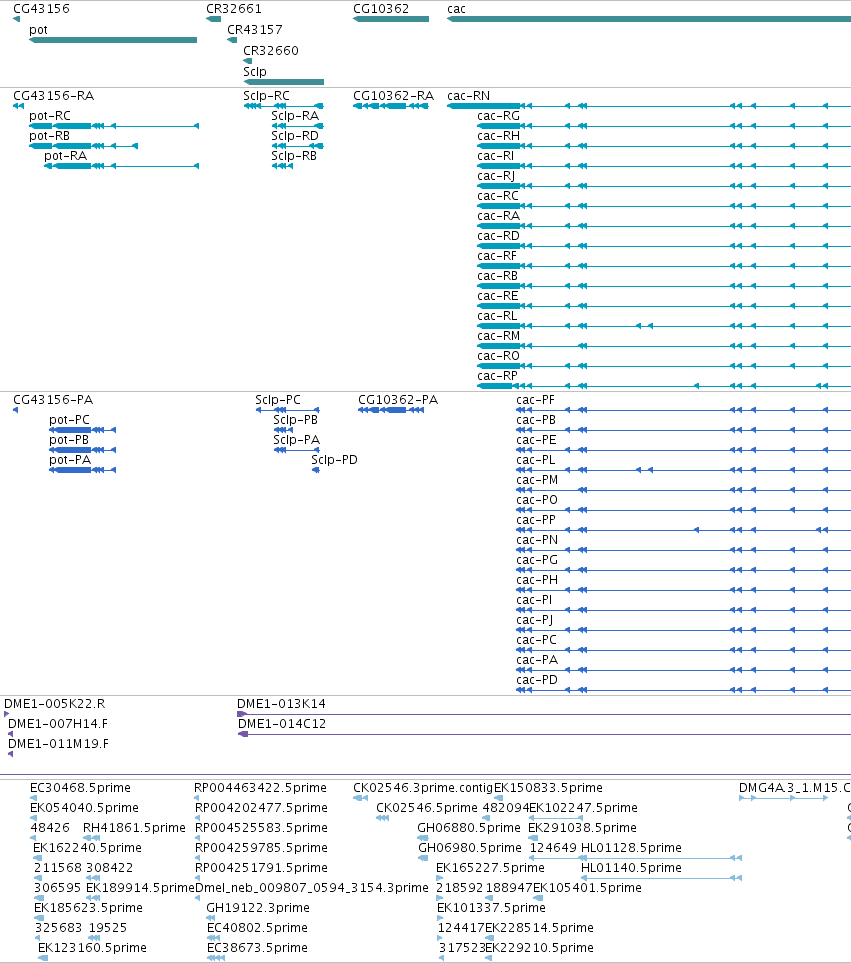Click the CG43156 gene label

[41, 9]
